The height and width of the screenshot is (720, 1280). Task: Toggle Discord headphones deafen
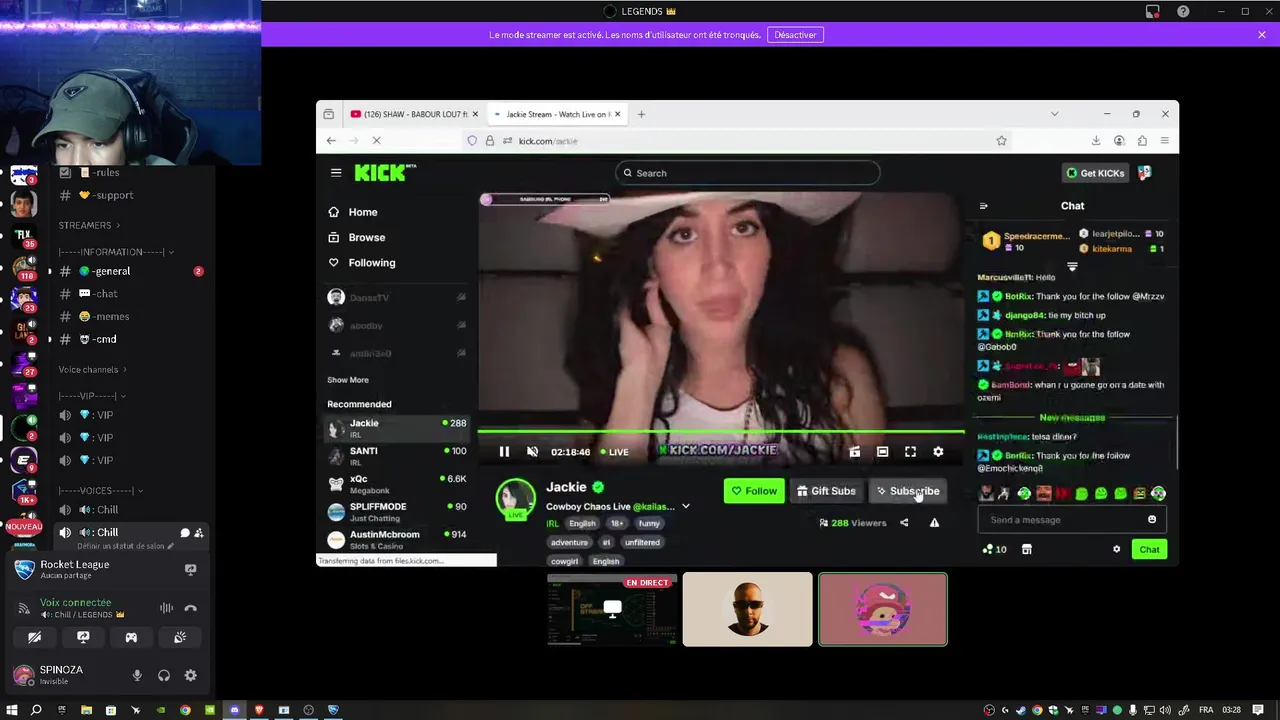point(164,676)
